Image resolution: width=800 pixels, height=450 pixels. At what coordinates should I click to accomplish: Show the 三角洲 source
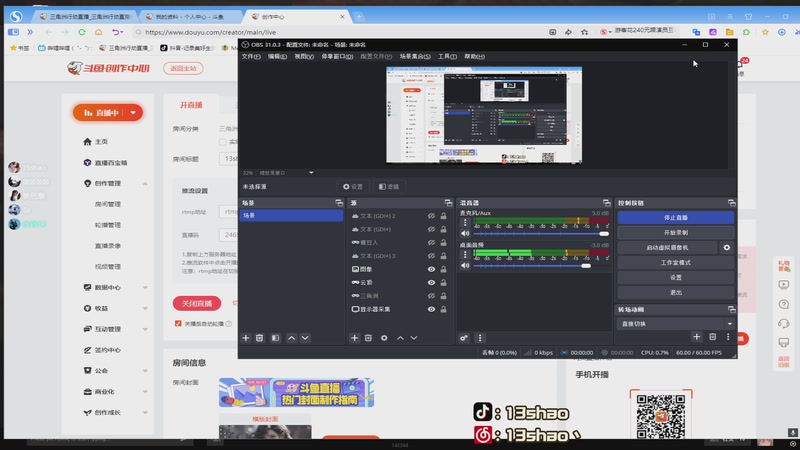[431, 296]
